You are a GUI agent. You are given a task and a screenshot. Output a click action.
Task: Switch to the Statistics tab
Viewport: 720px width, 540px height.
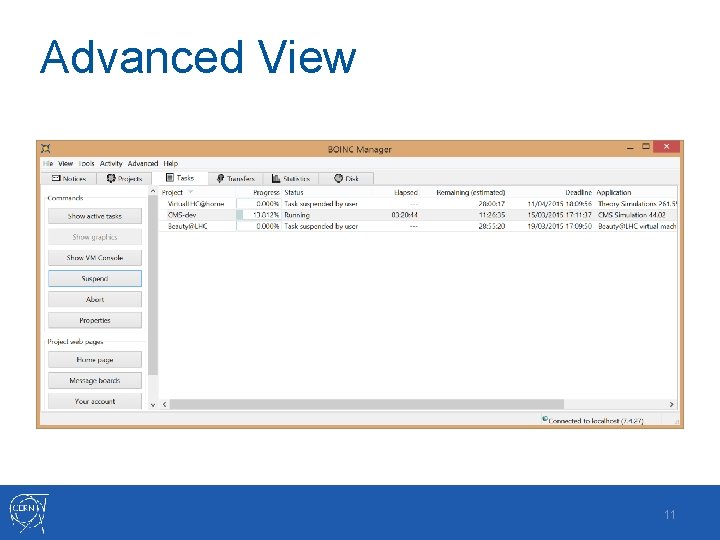click(x=291, y=179)
